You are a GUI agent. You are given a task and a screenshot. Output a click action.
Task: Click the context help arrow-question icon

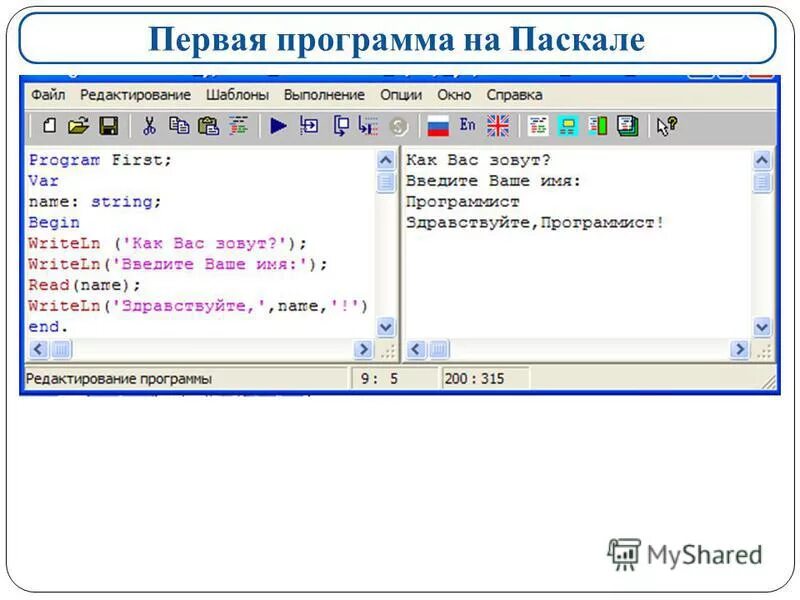click(667, 126)
